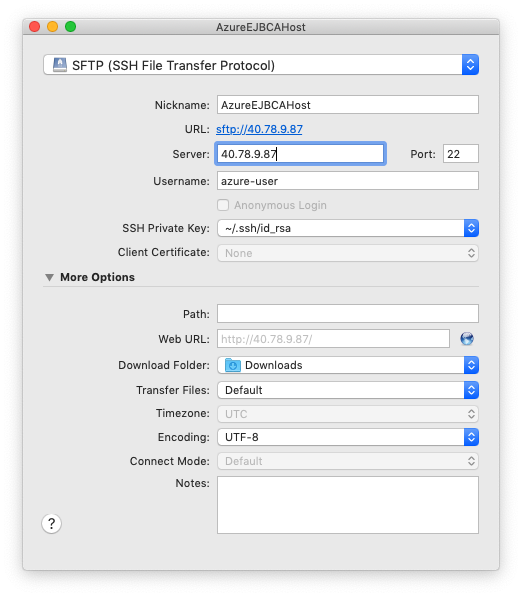Click the Server address field

click(300, 154)
